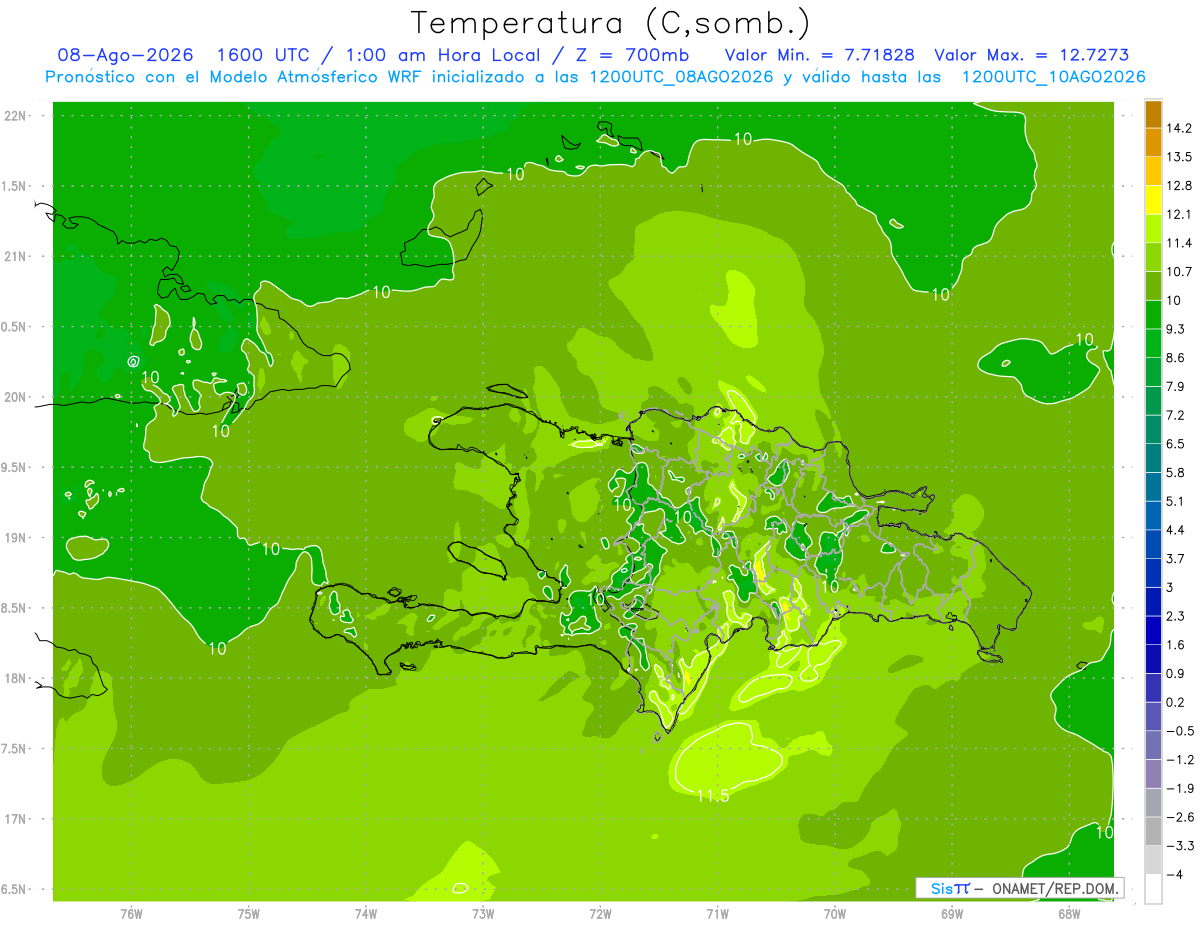Click the '75W' longitude axis label

[248, 913]
